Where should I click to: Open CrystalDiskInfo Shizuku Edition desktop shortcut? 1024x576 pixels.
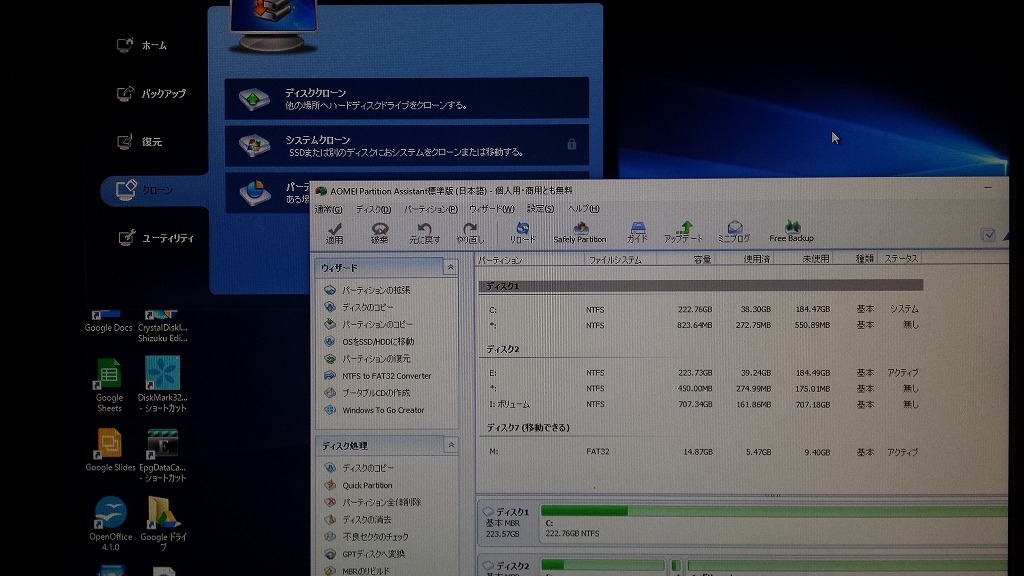(163, 326)
